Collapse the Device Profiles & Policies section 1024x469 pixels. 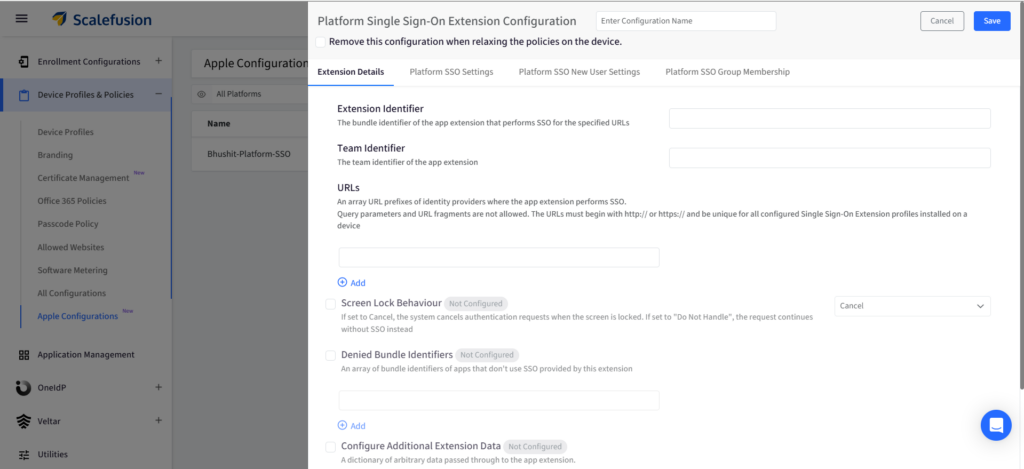(x=158, y=94)
